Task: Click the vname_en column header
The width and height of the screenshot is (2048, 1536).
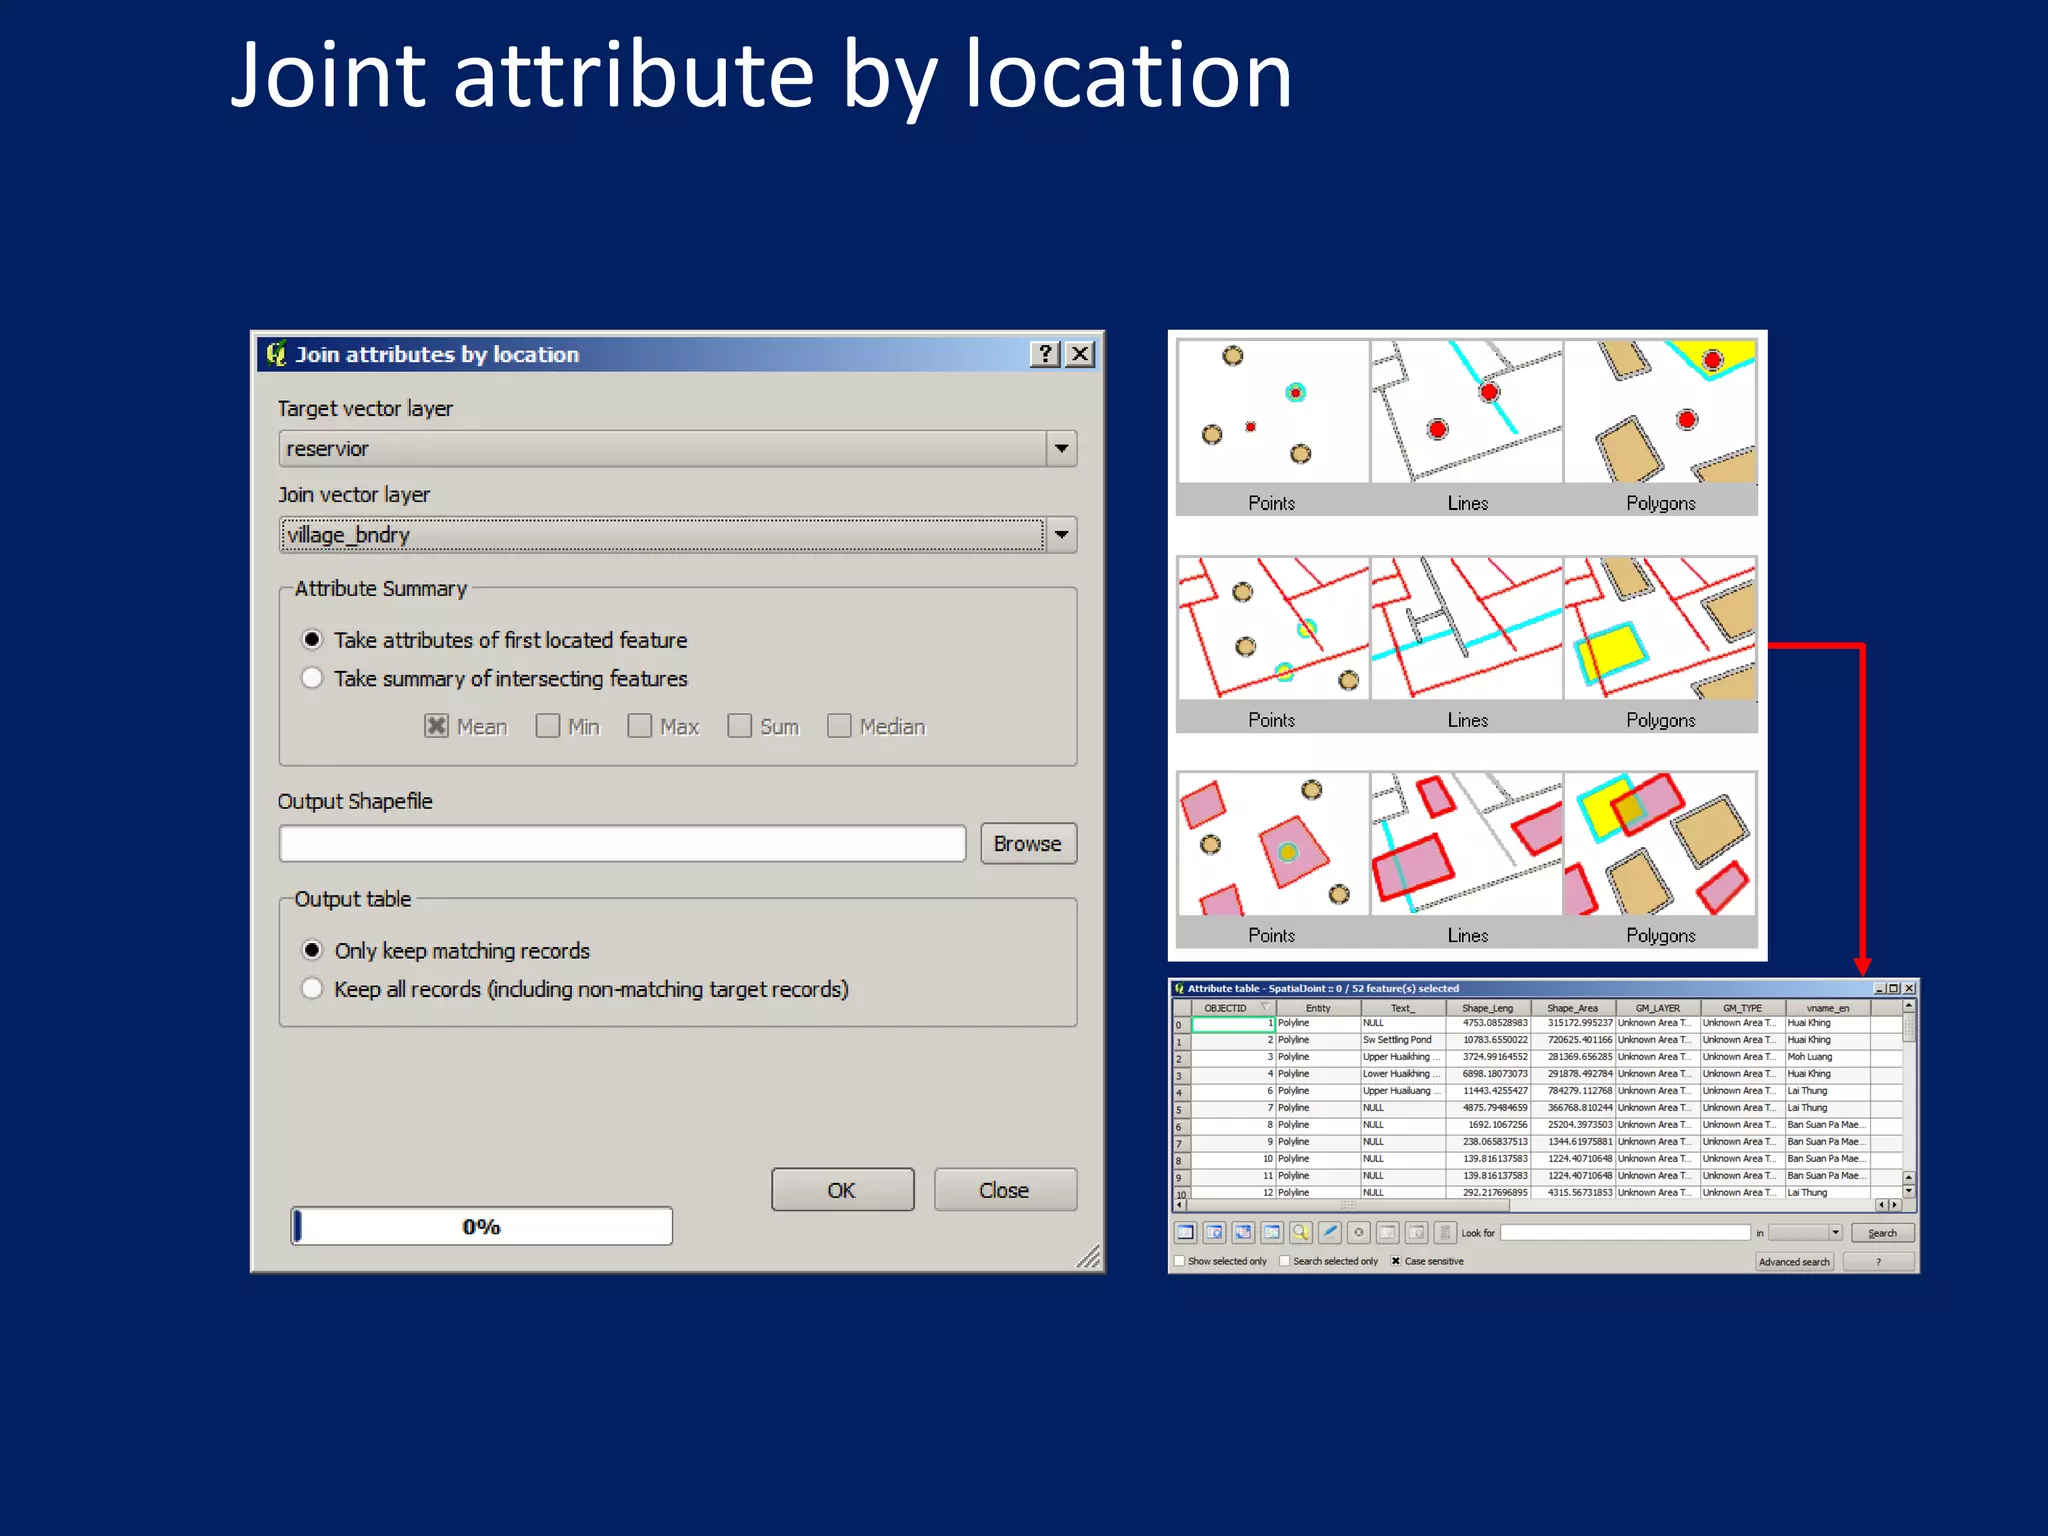Action: [x=1828, y=1008]
